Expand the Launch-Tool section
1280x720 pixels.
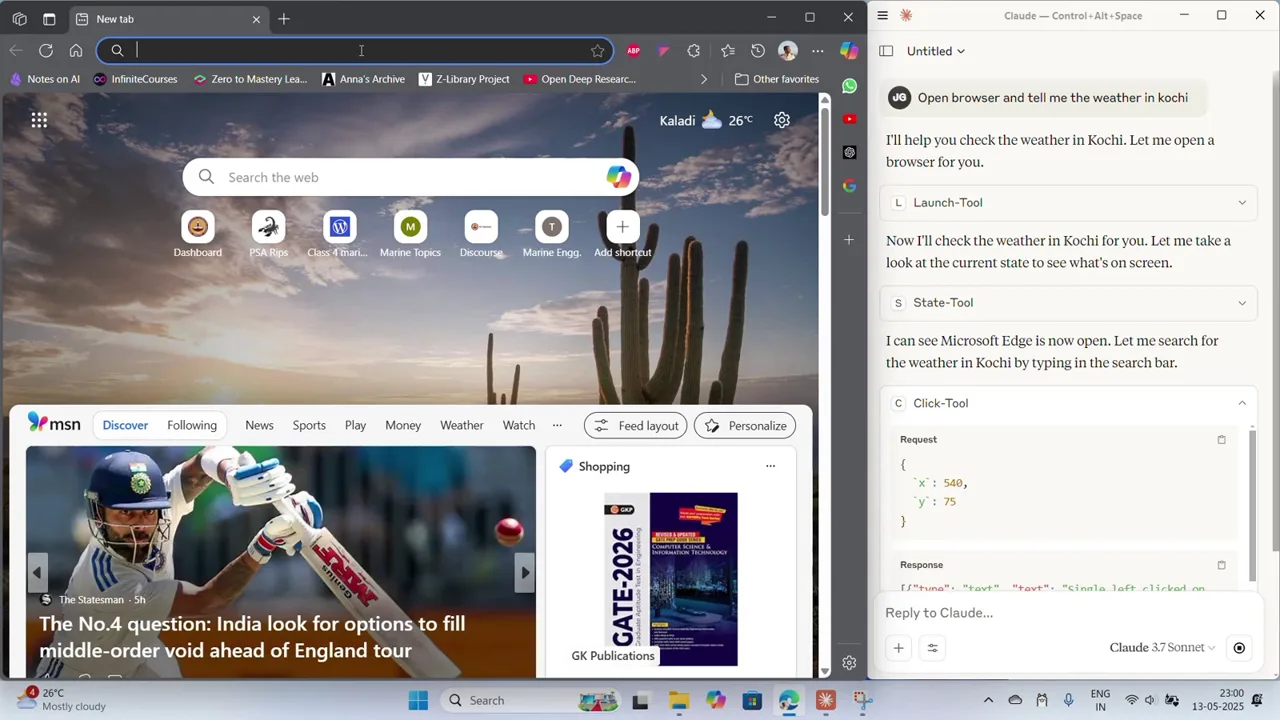1068,202
